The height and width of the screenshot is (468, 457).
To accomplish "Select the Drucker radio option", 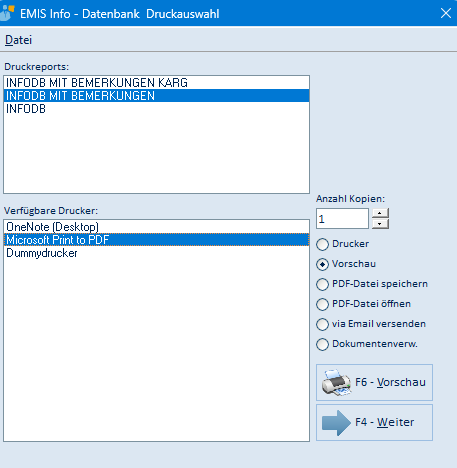I will click(x=322, y=244).
